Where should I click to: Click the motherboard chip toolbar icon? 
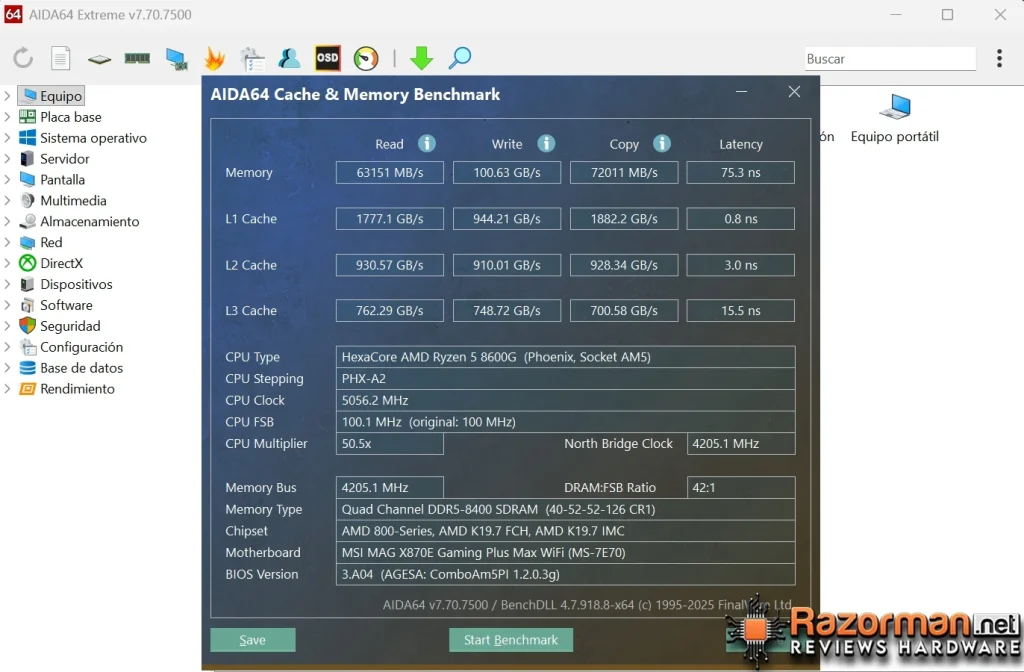[99, 59]
